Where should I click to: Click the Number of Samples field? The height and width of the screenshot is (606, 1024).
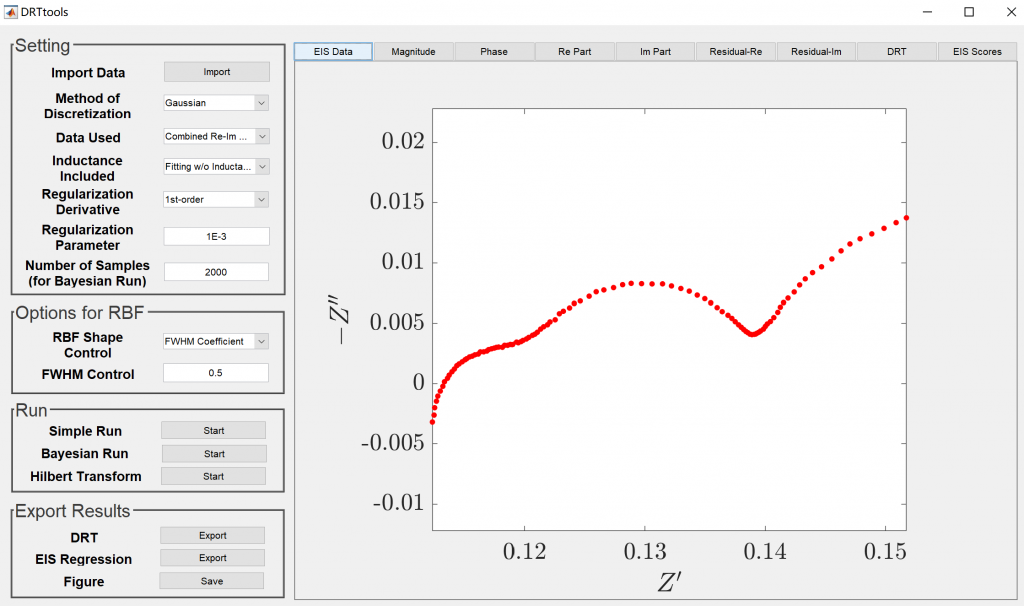click(216, 272)
